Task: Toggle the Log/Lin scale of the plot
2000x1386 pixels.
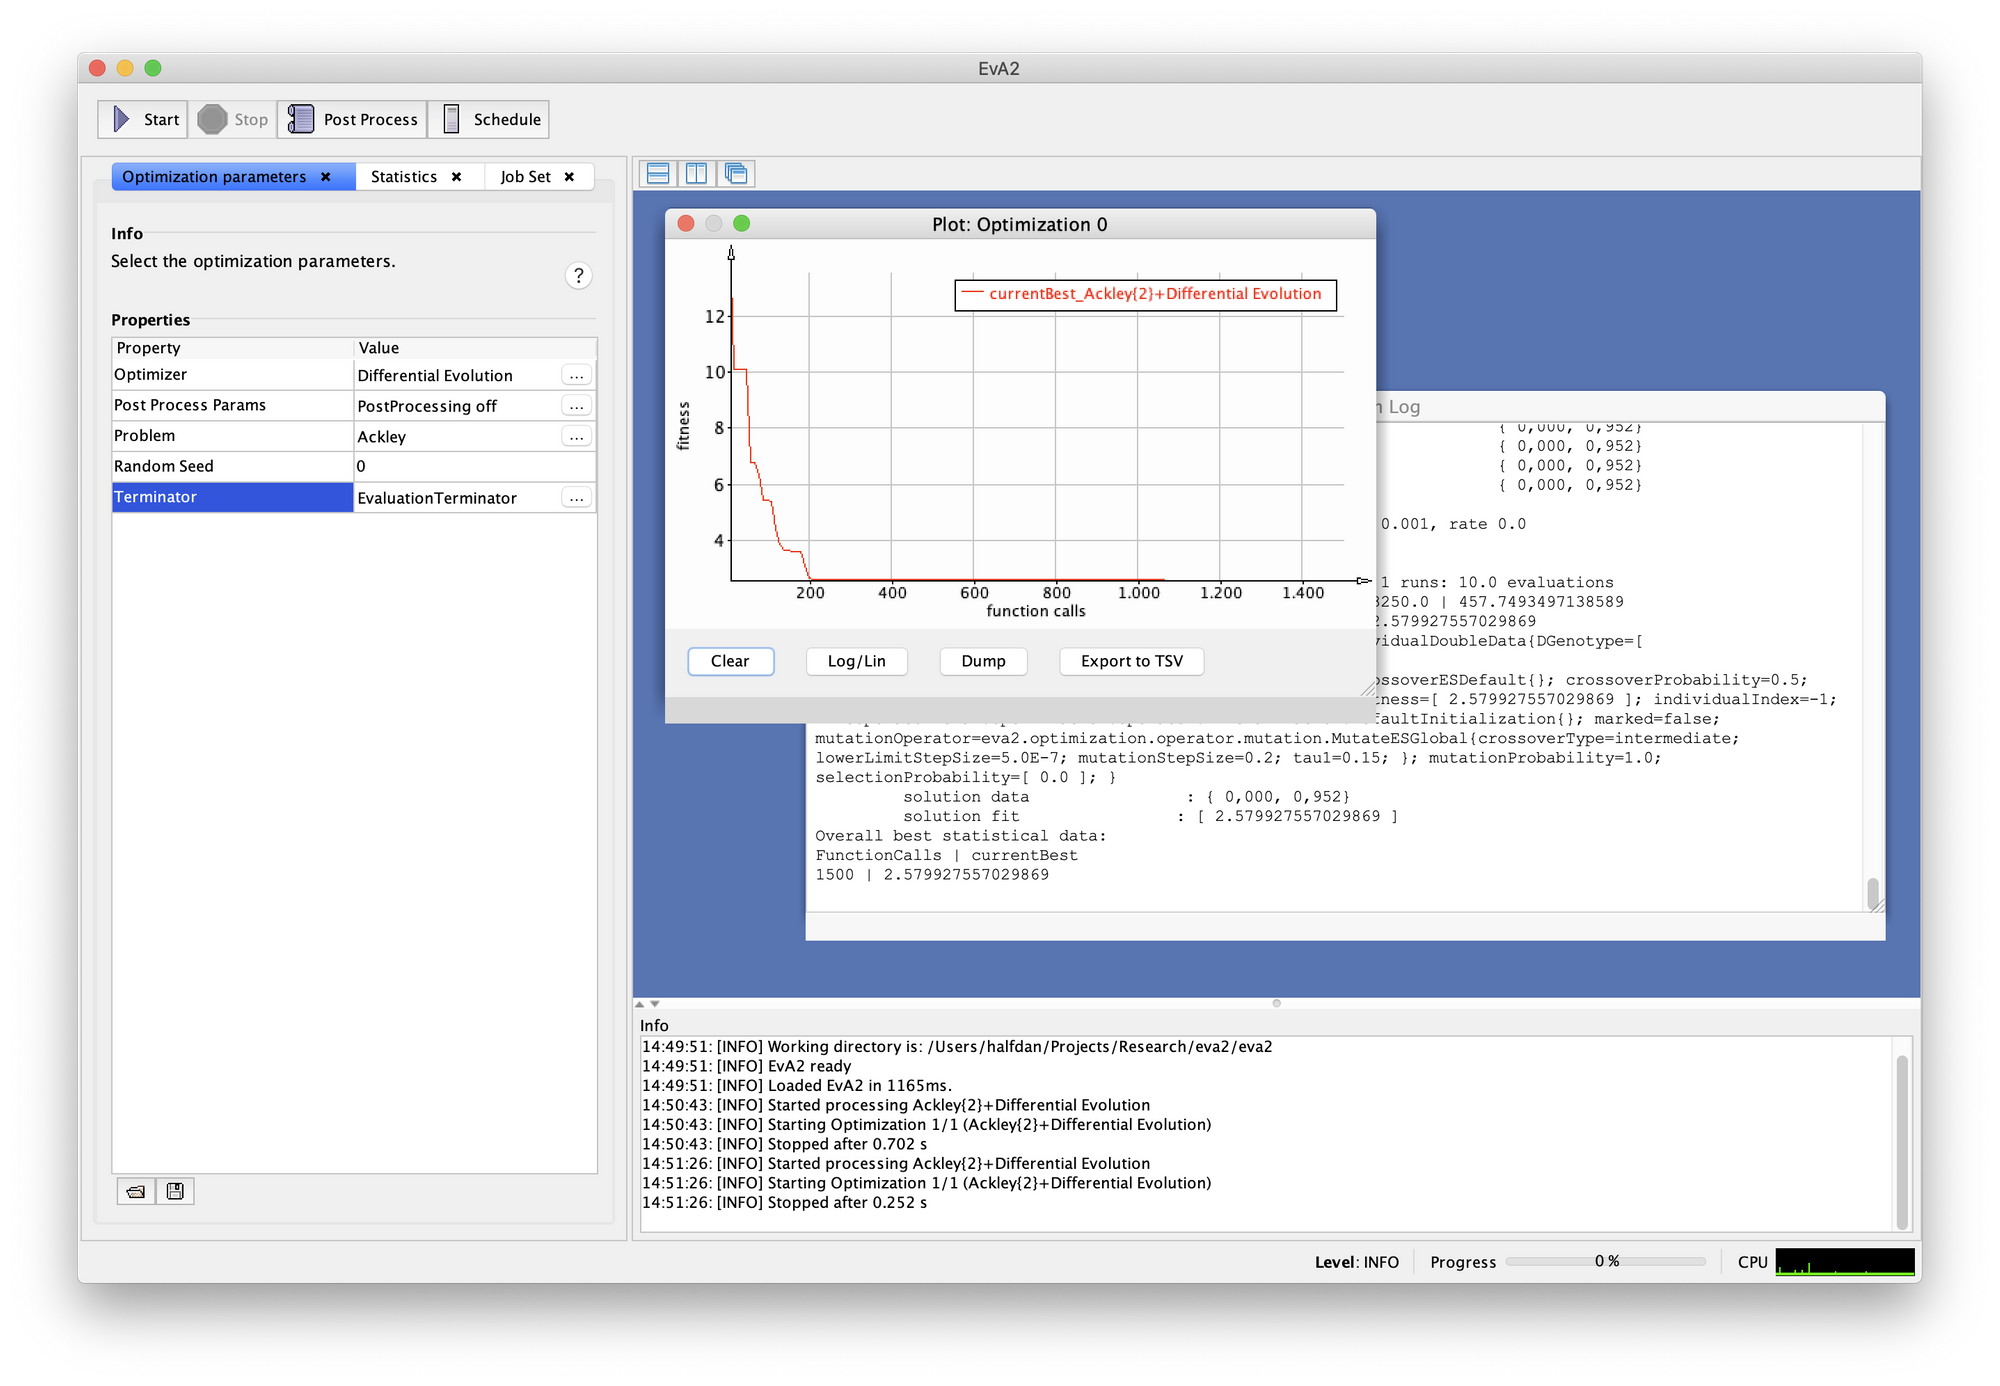Action: [856, 661]
